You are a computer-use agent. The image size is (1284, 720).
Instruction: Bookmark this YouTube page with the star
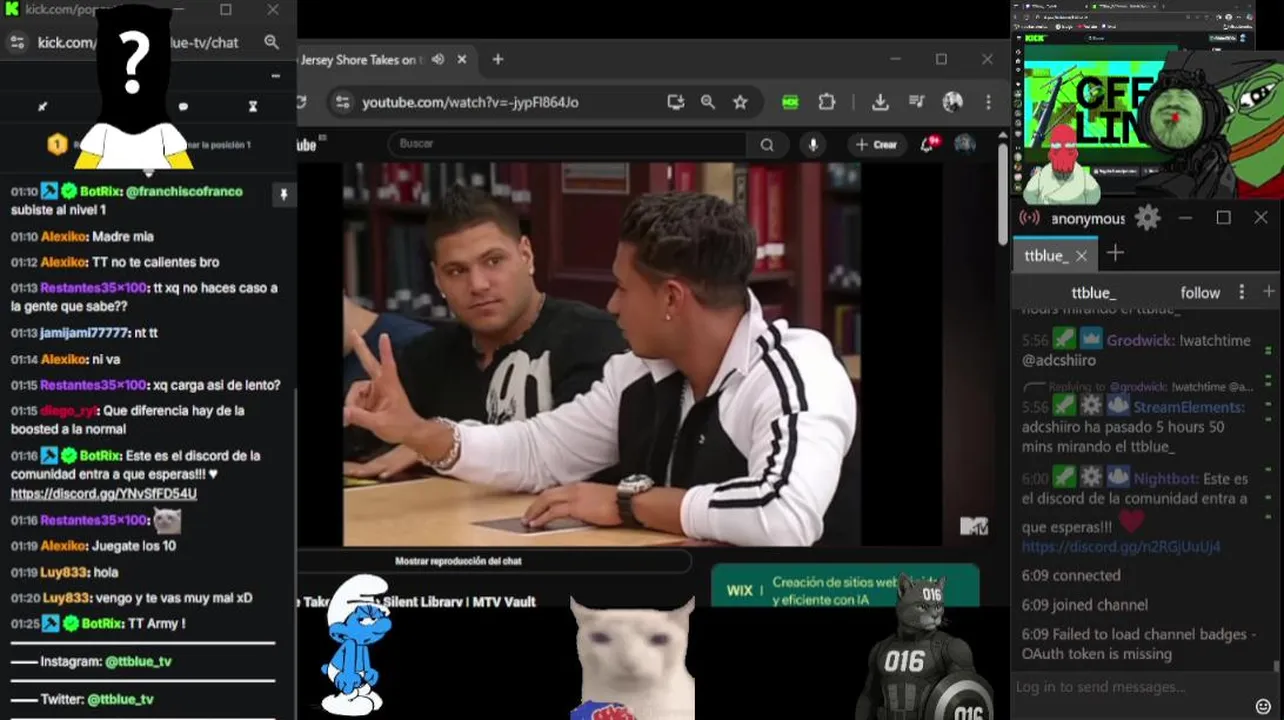(740, 102)
